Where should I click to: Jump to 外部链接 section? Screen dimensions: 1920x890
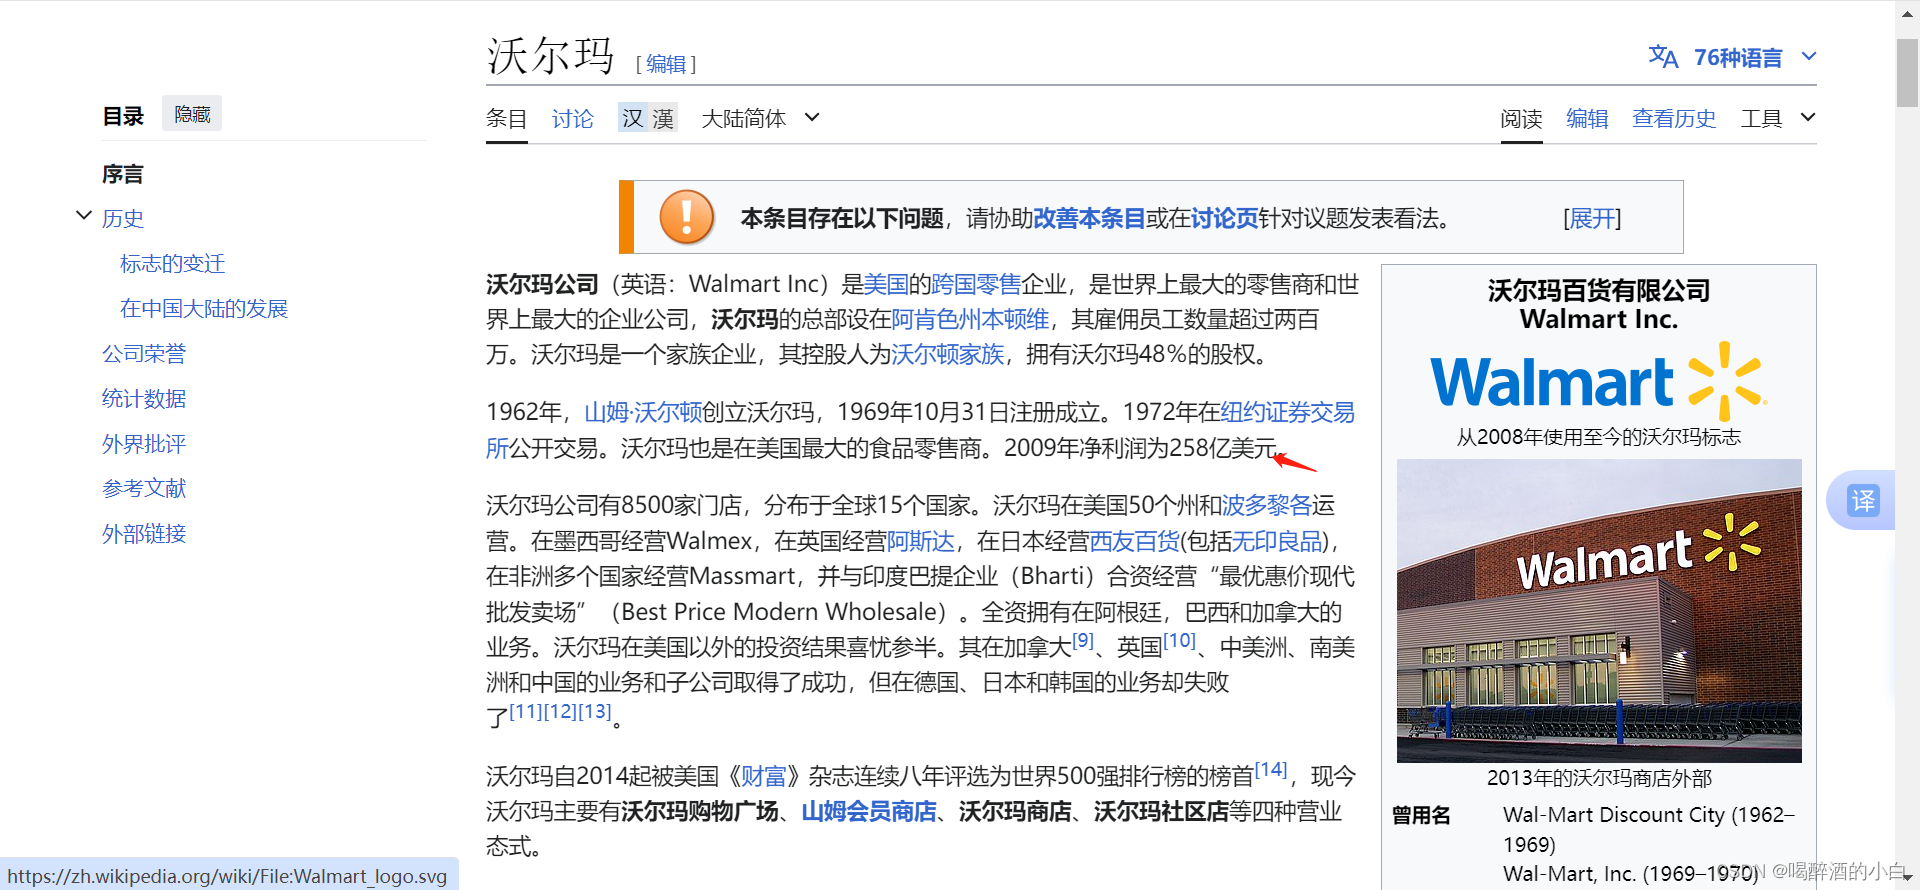[x=144, y=533]
